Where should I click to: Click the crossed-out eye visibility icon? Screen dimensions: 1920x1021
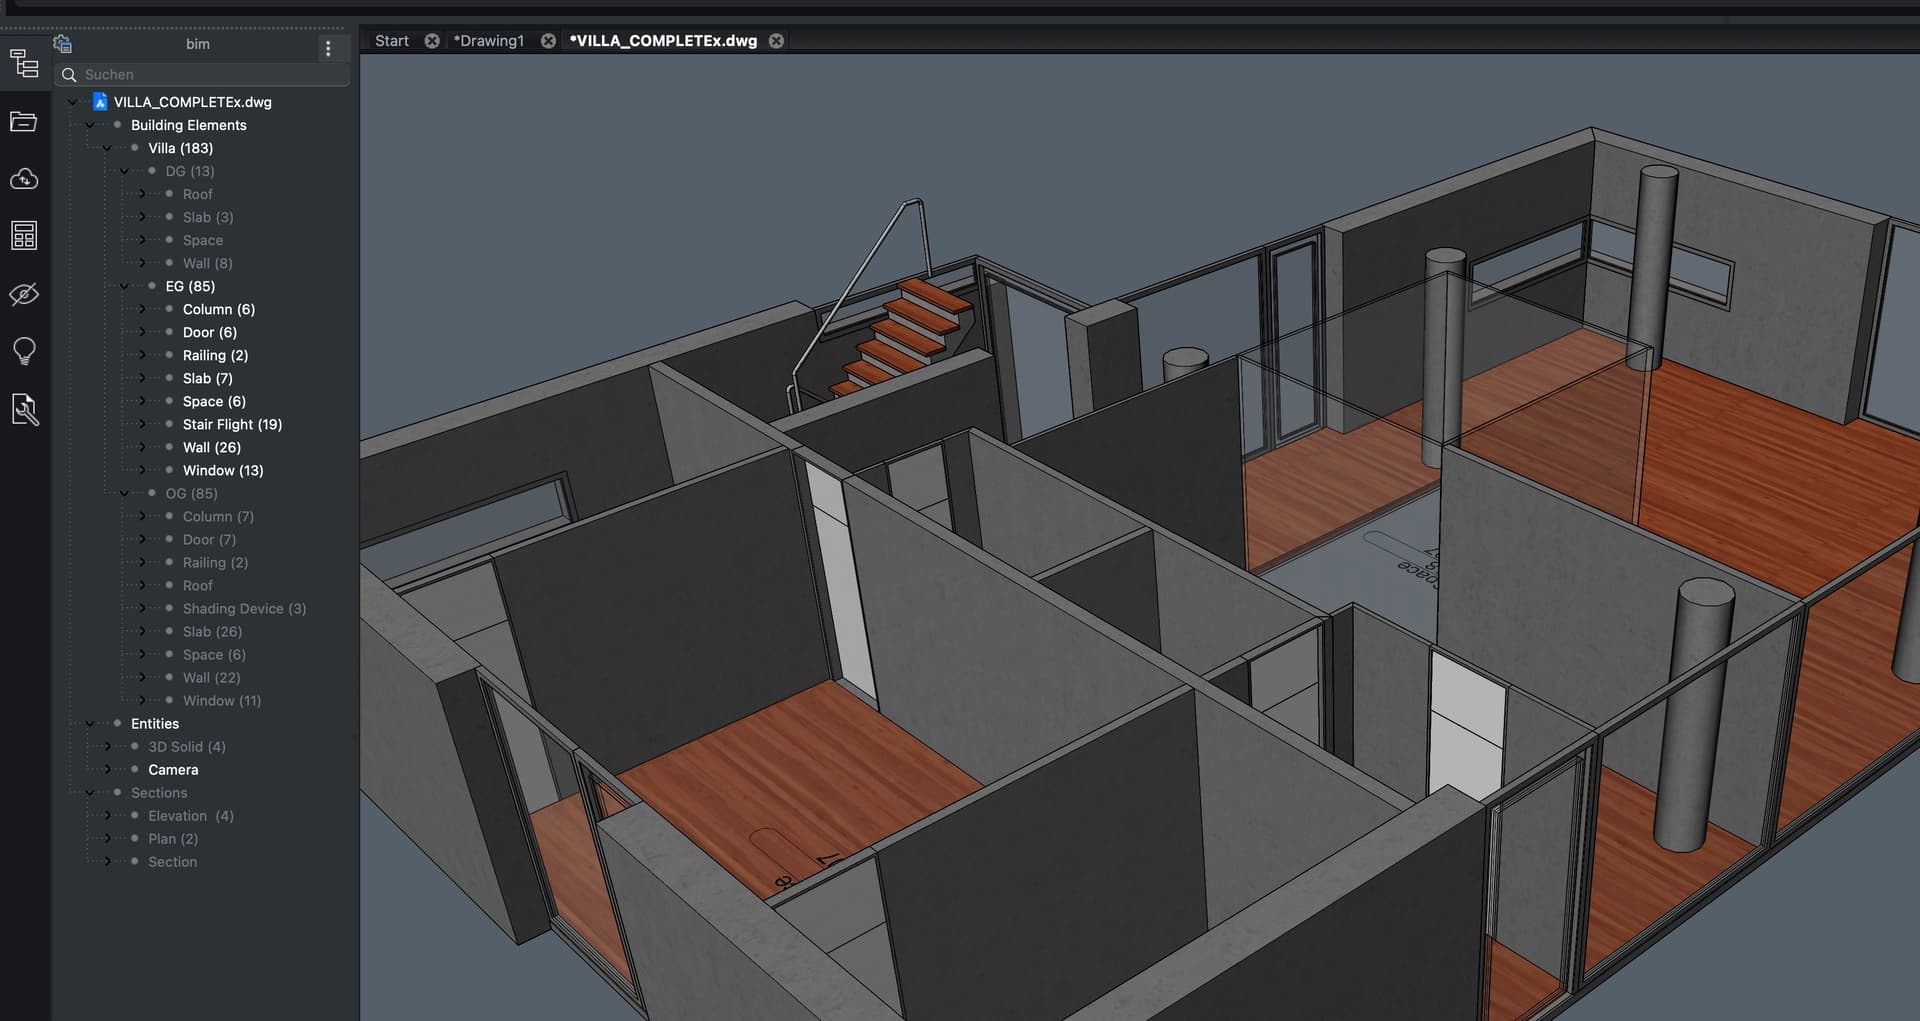[x=24, y=294]
